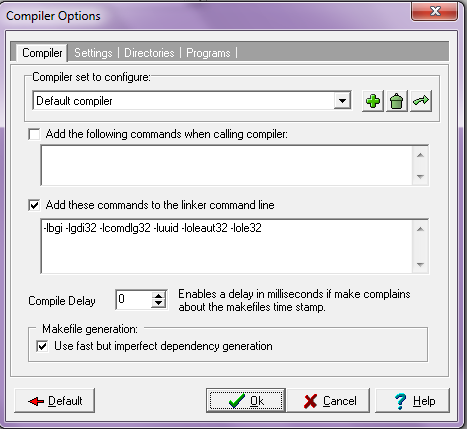This screenshot has width=467, height=429.
Task: Rename compiler set with green arrow icon
Action: point(421,101)
